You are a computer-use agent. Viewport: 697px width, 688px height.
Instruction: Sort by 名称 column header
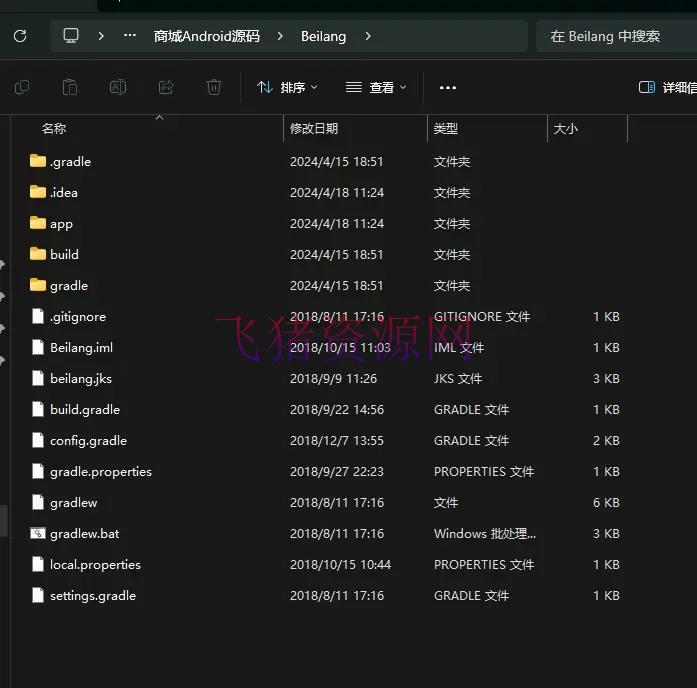pos(54,128)
